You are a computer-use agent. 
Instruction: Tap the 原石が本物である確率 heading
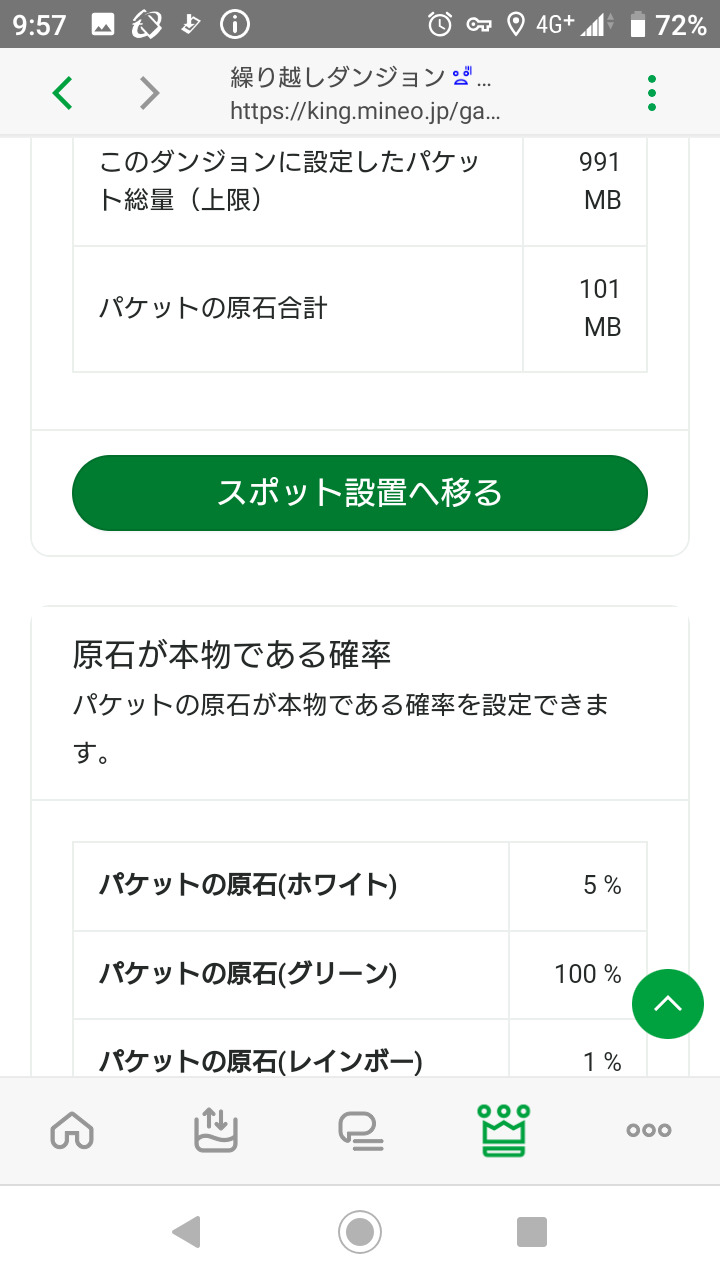[x=232, y=655]
